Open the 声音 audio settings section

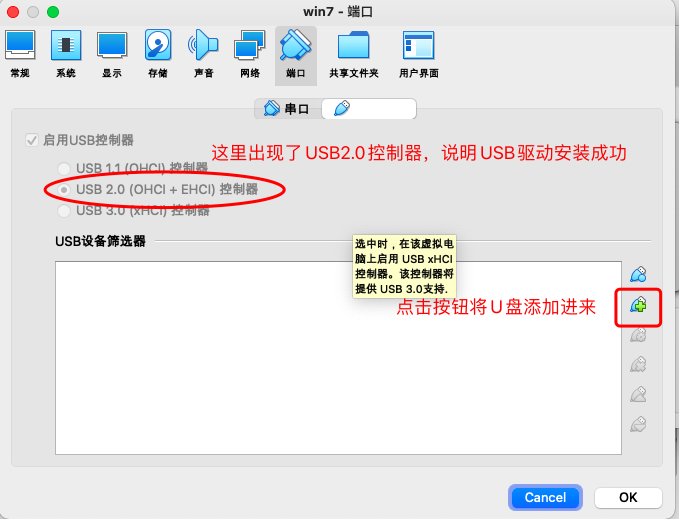pyautogui.click(x=204, y=55)
